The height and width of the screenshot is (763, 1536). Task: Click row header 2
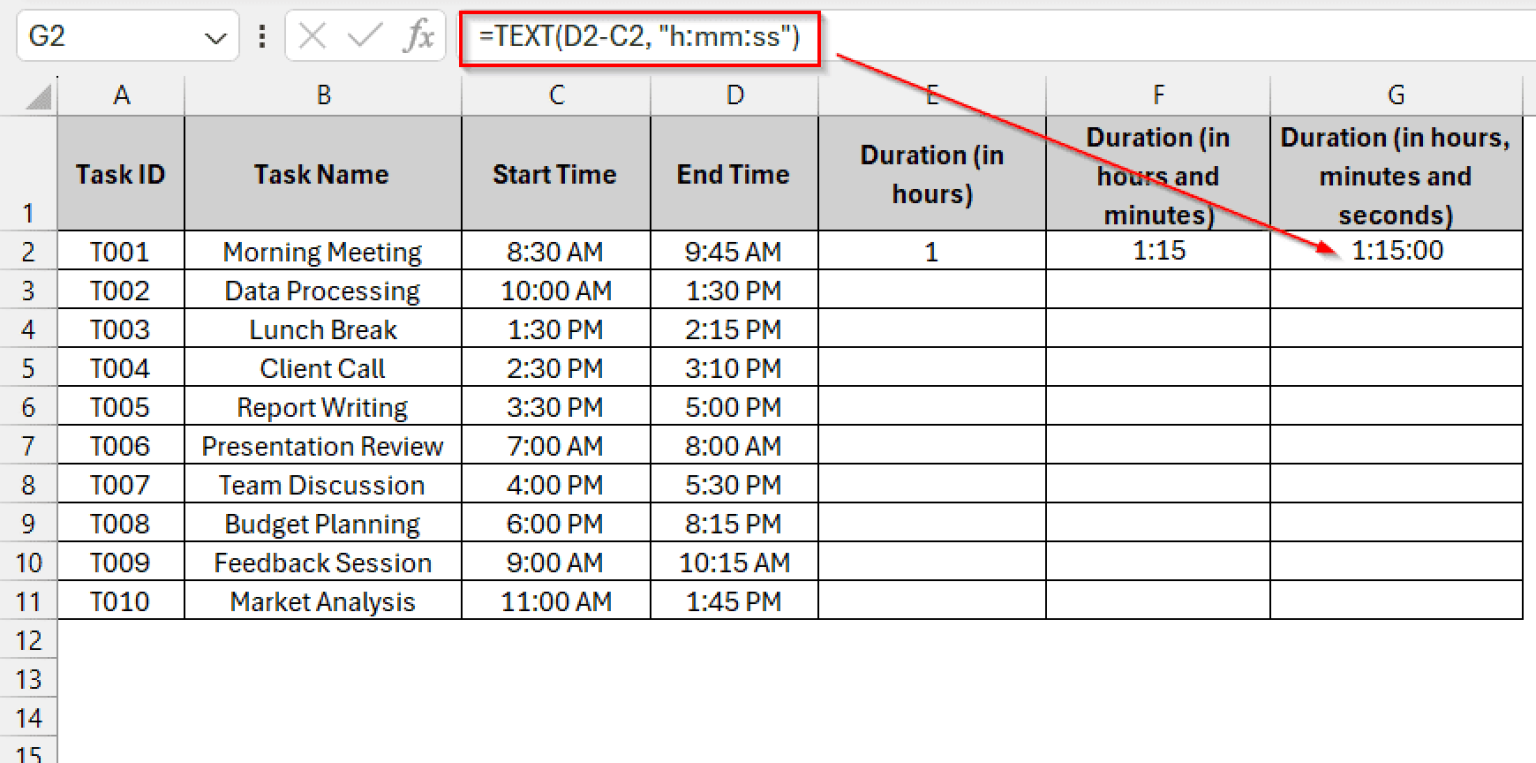(29, 251)
